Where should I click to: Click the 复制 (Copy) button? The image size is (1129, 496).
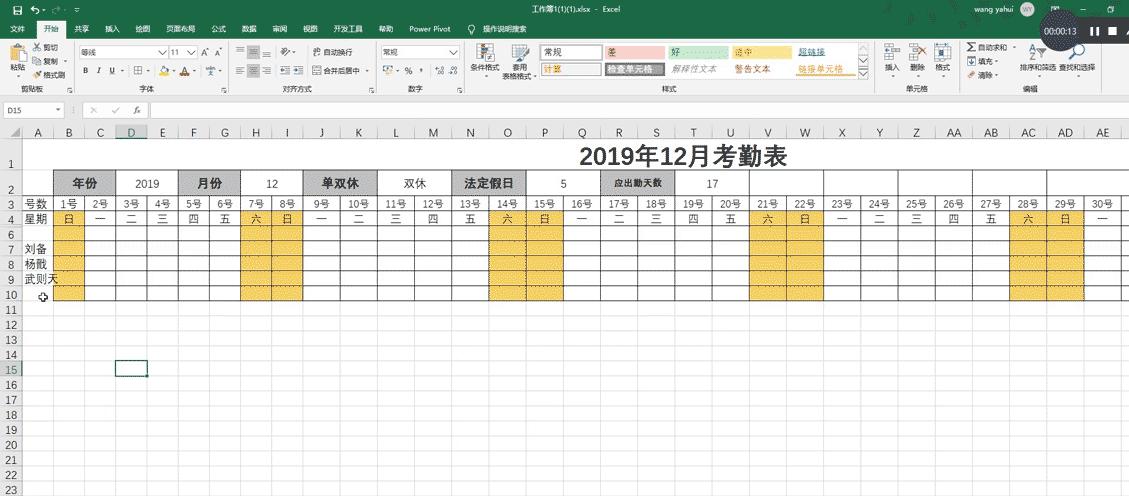coord(47,61)
